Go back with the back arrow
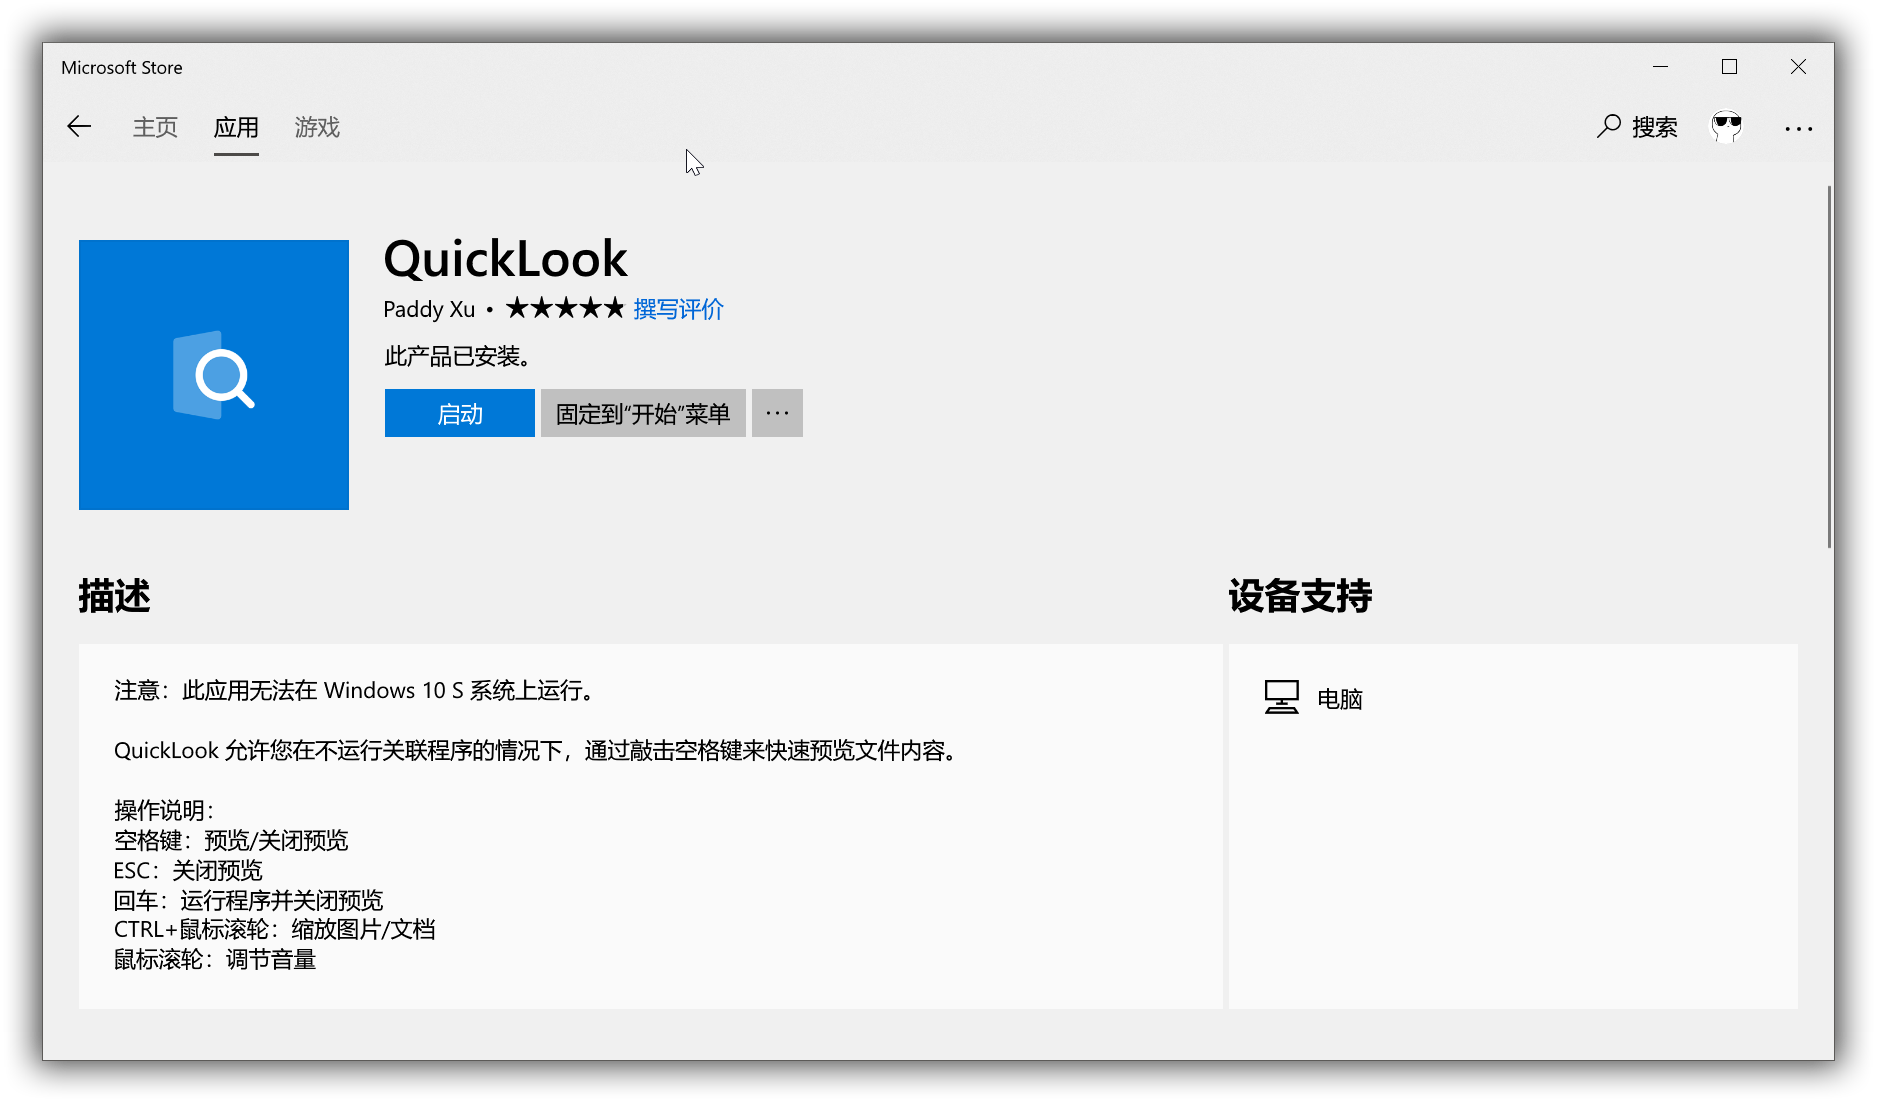The width and height of the screenshot is (1877, 1103). pyautogui.click(x=79, y=126)
